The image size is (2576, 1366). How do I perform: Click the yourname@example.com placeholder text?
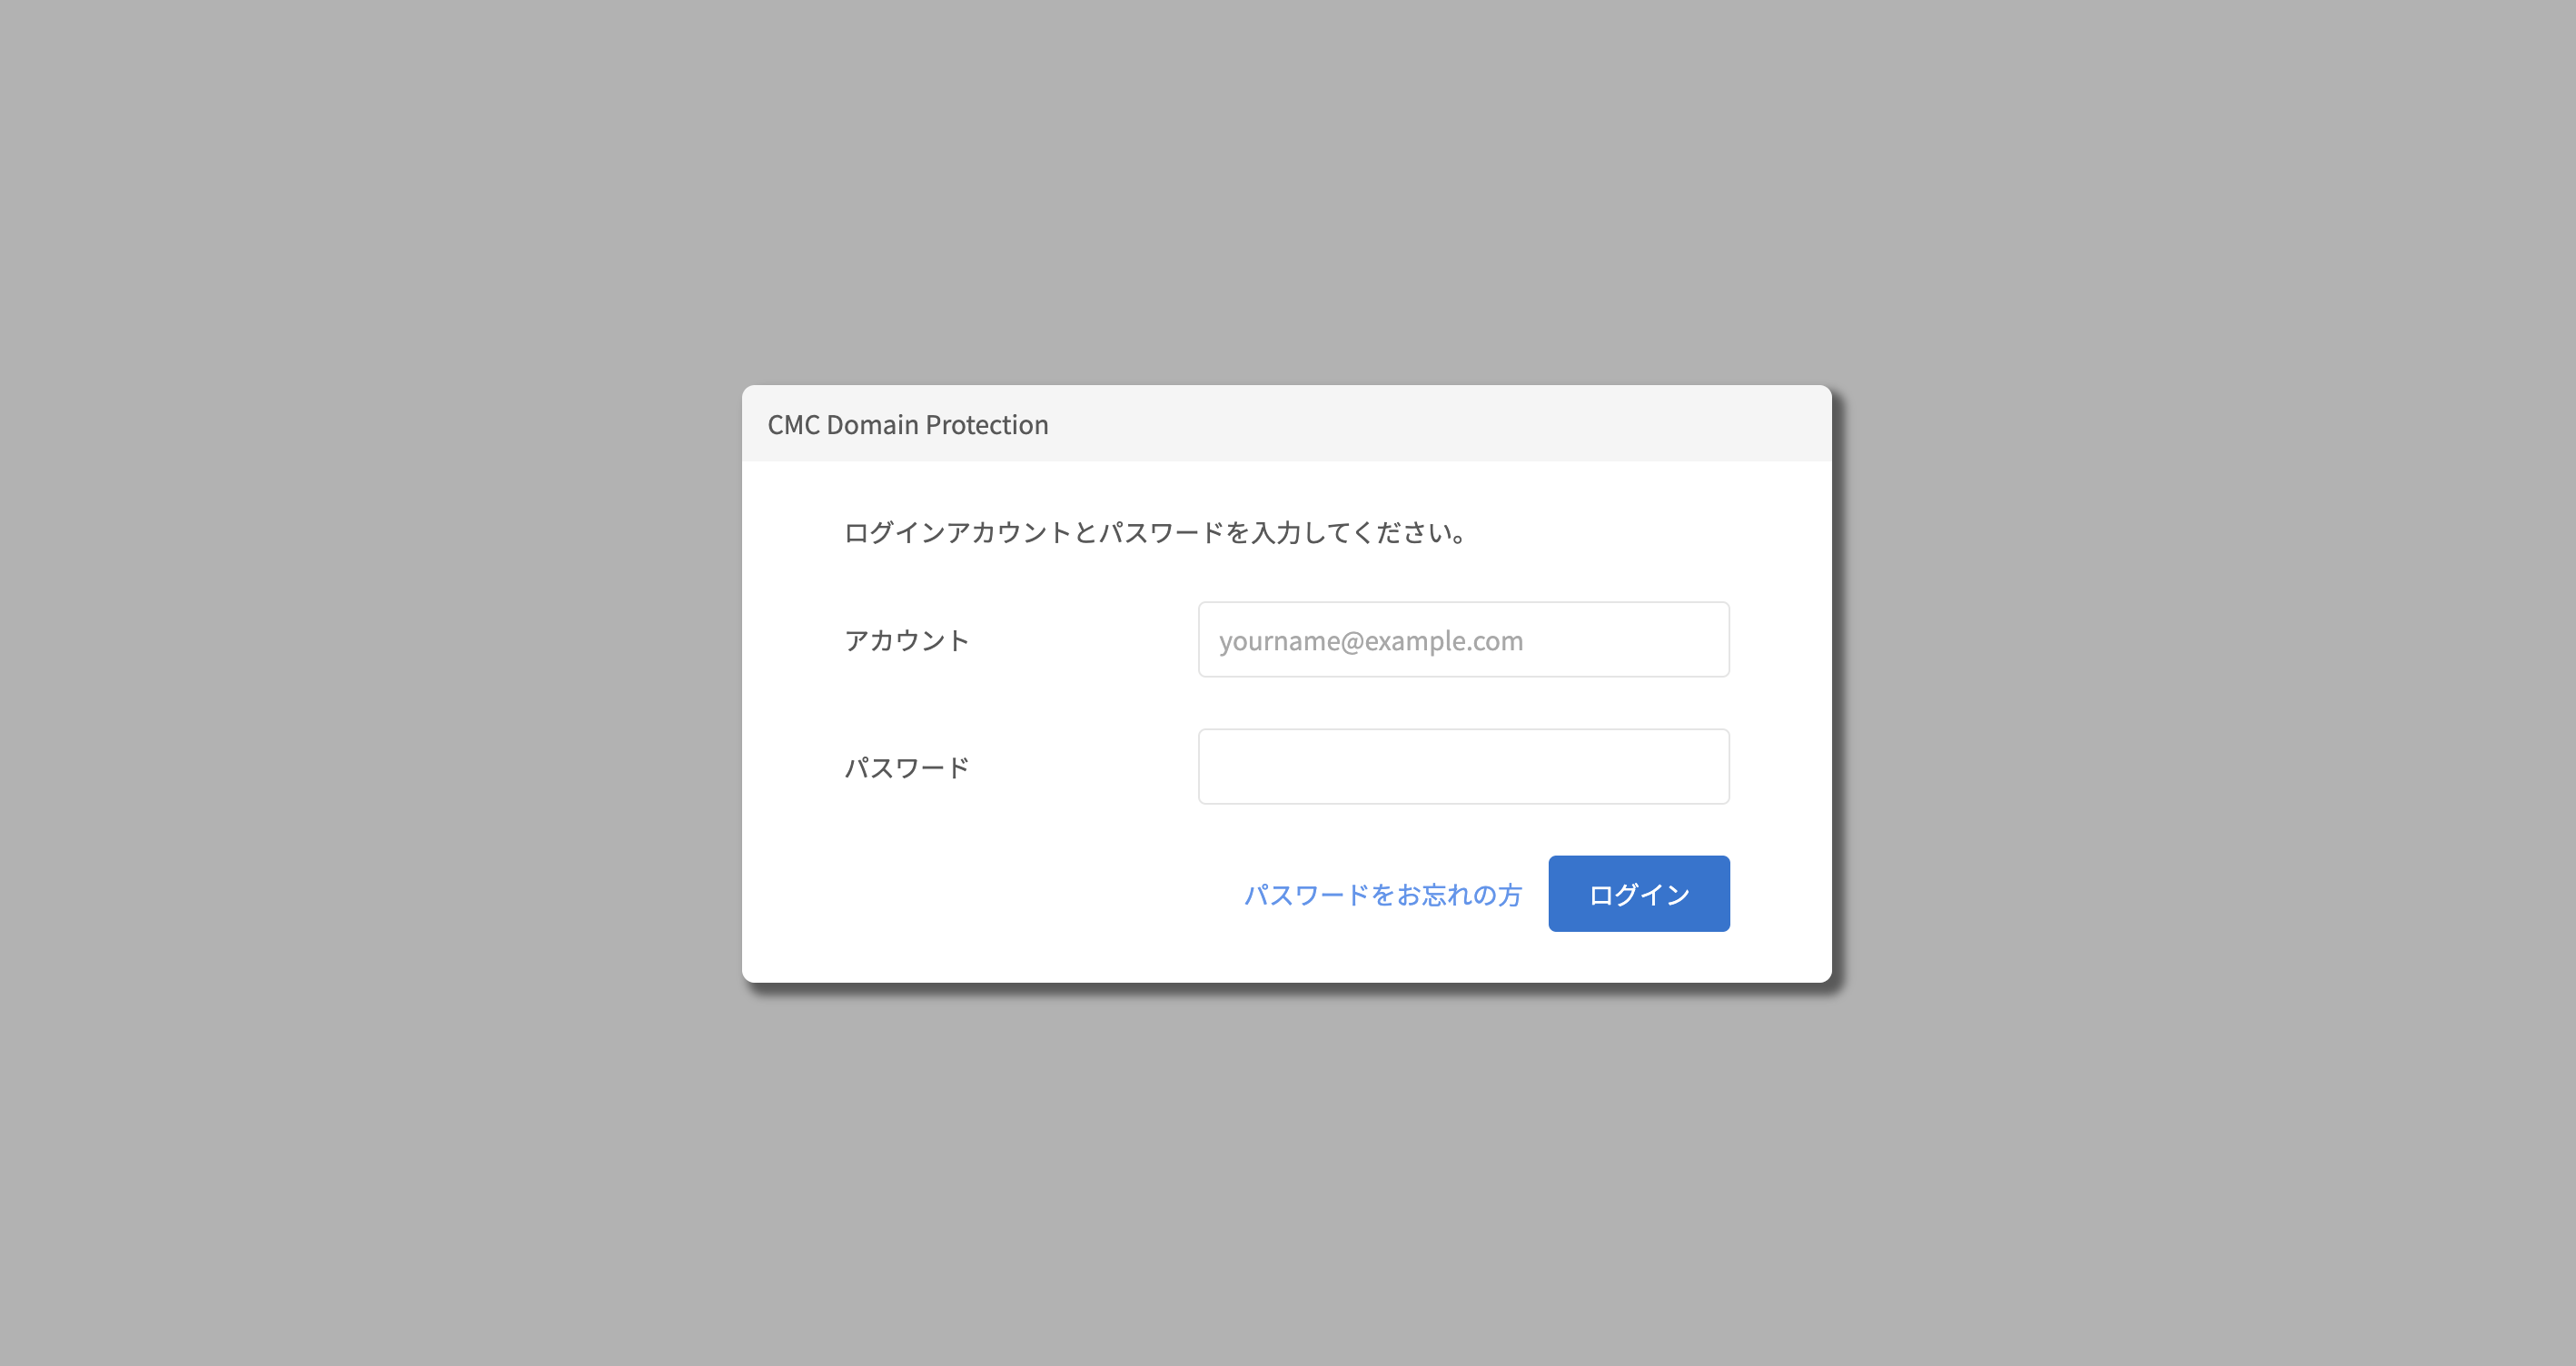click(x=1371, y=640)
